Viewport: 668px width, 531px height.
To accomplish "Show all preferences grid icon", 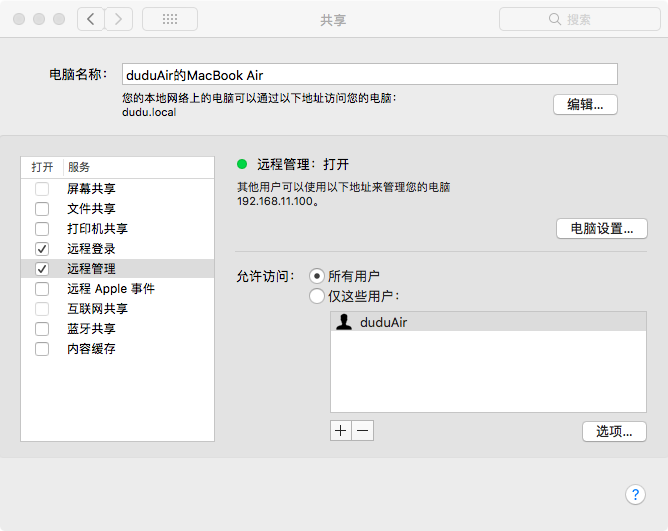I will tap(170, 19).
